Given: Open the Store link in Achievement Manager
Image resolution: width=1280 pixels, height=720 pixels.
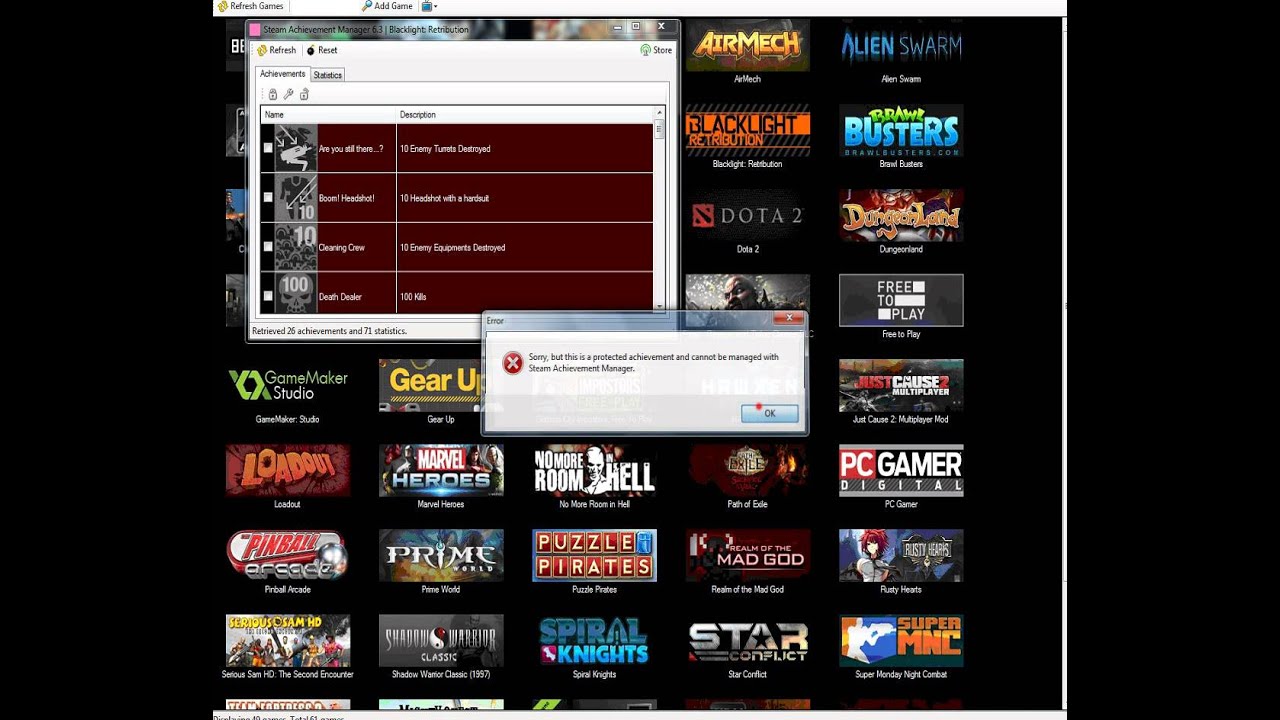Looking at the screenshot, I should pyautogui.click(x=656, y=50).
